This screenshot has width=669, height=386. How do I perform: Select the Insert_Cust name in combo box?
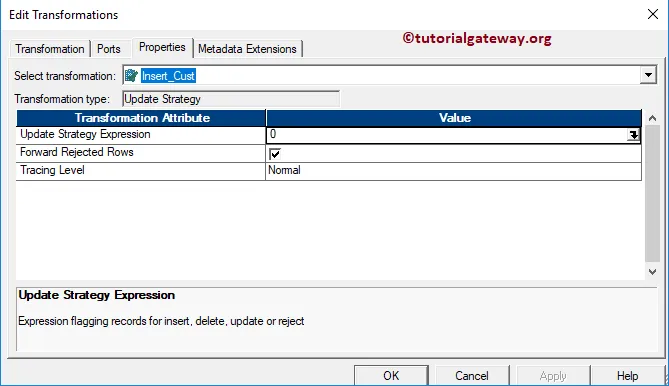[169, 76]
